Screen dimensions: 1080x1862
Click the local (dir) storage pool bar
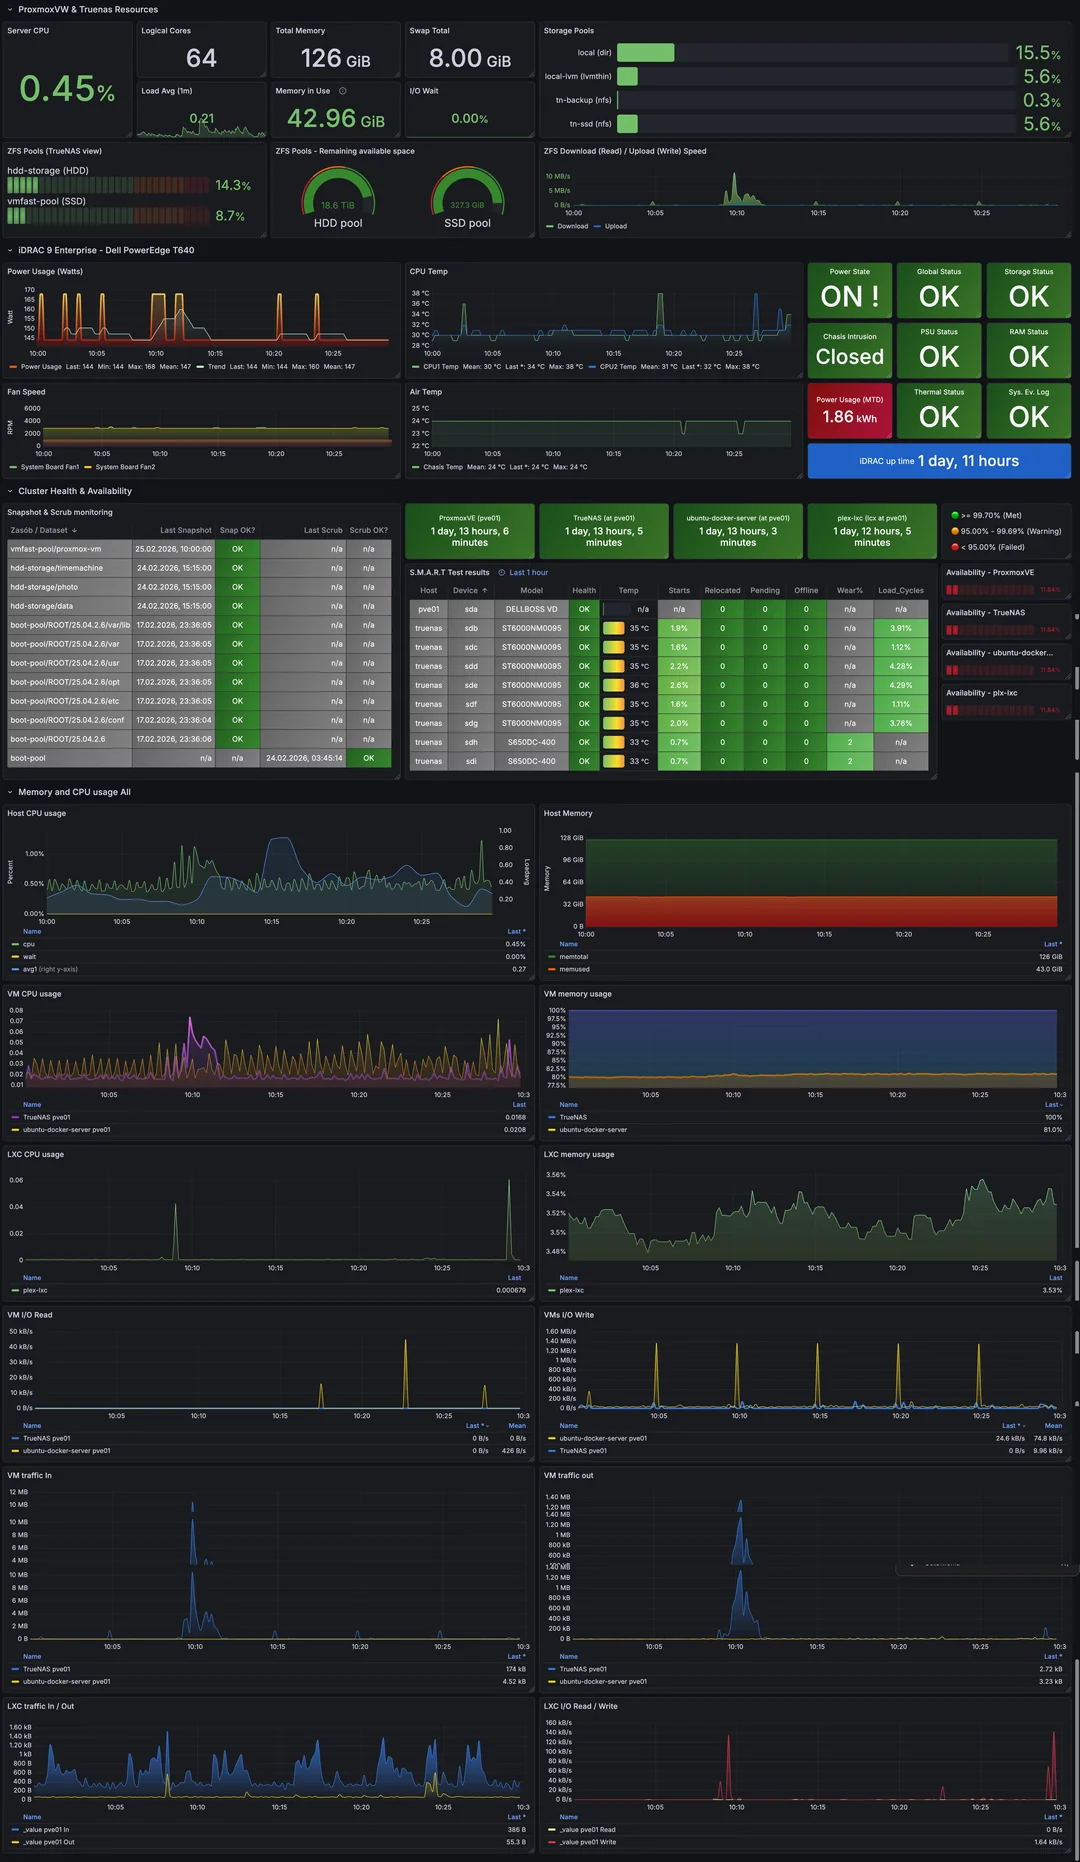(646, 53)
